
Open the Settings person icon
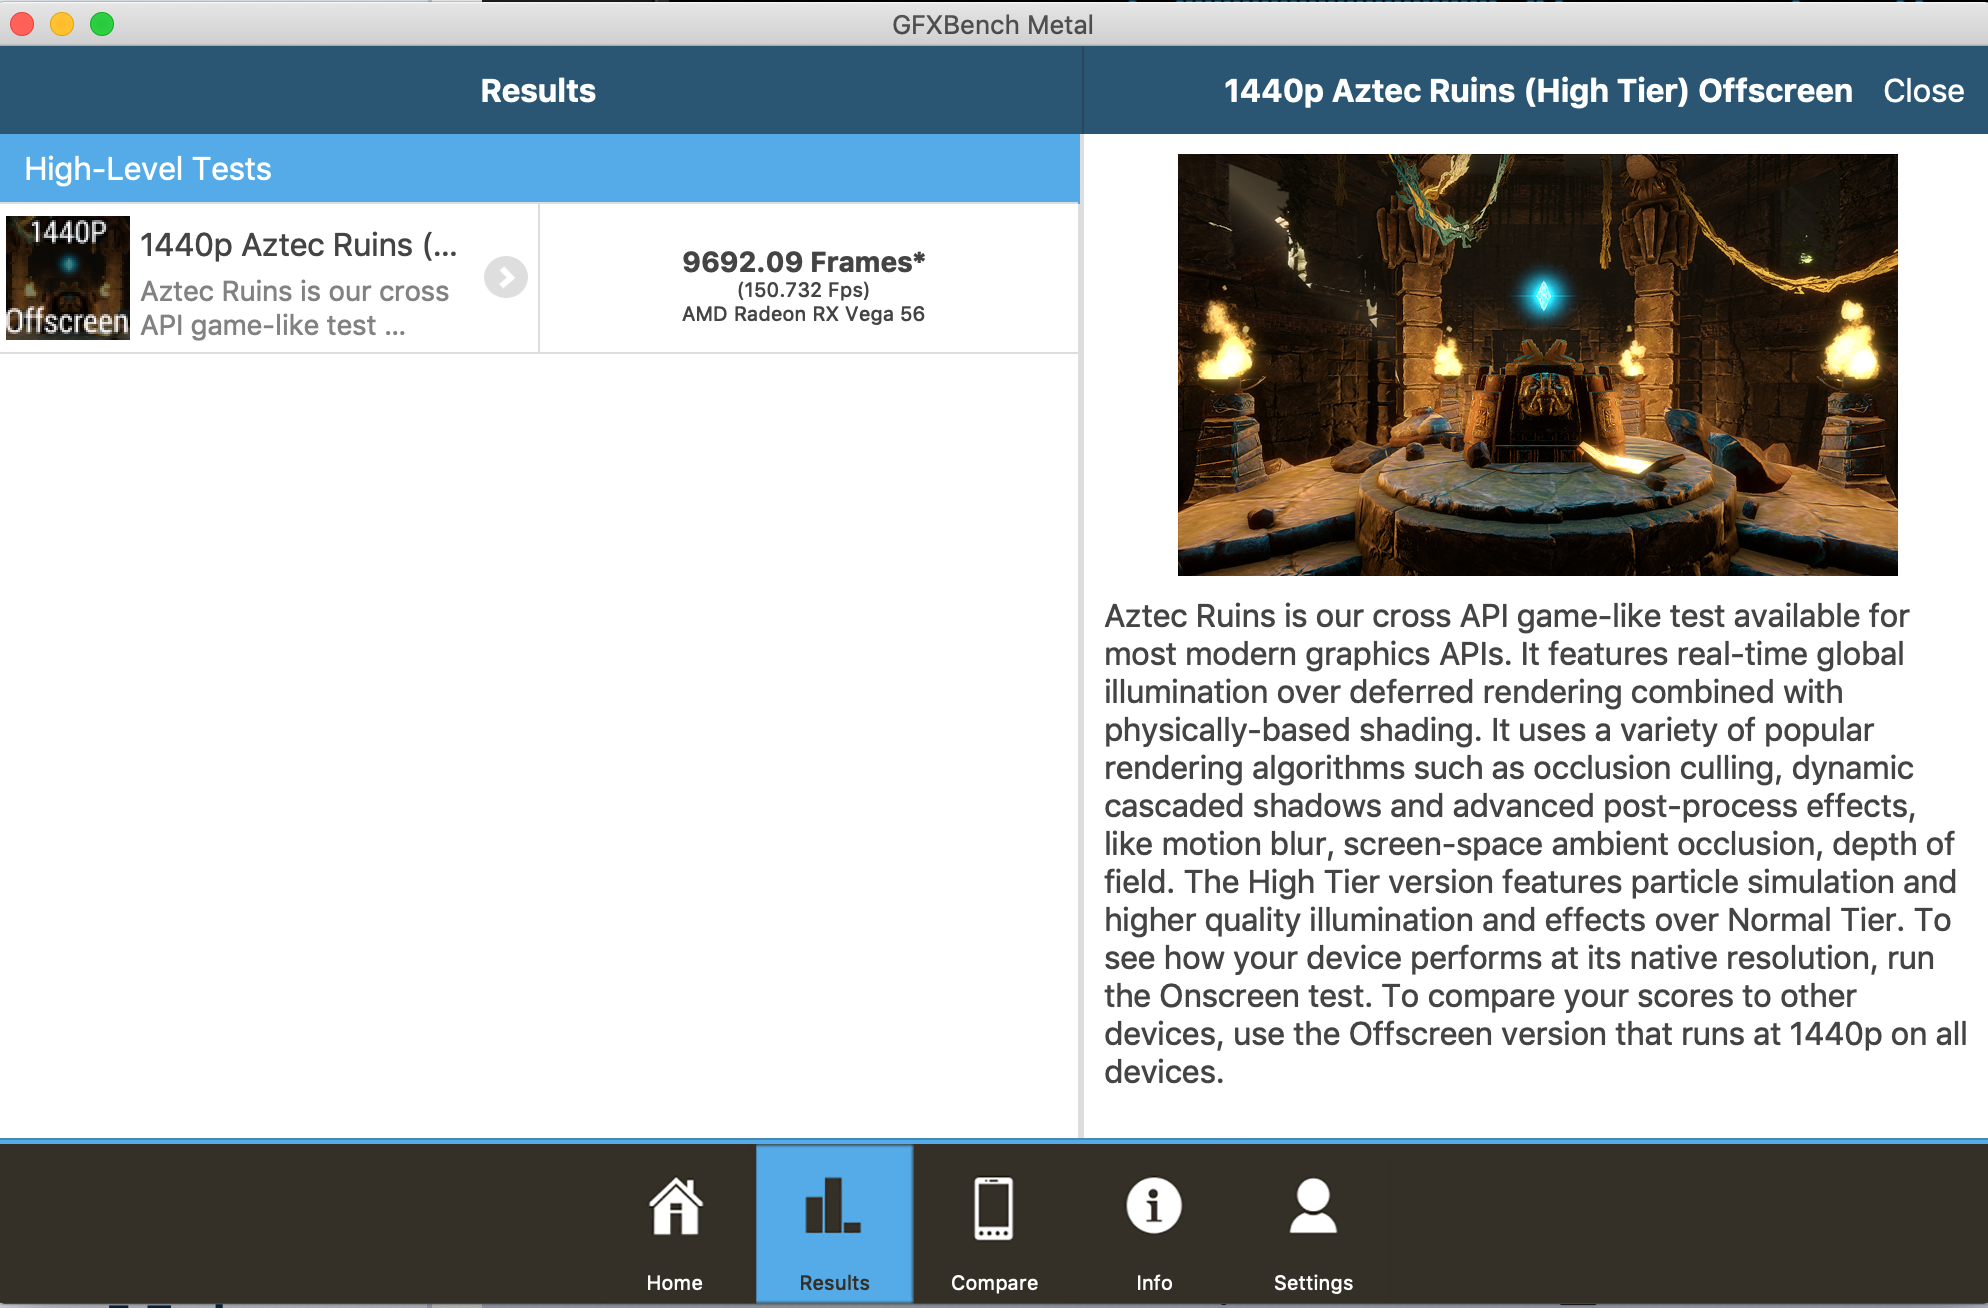[1313, 1206]
